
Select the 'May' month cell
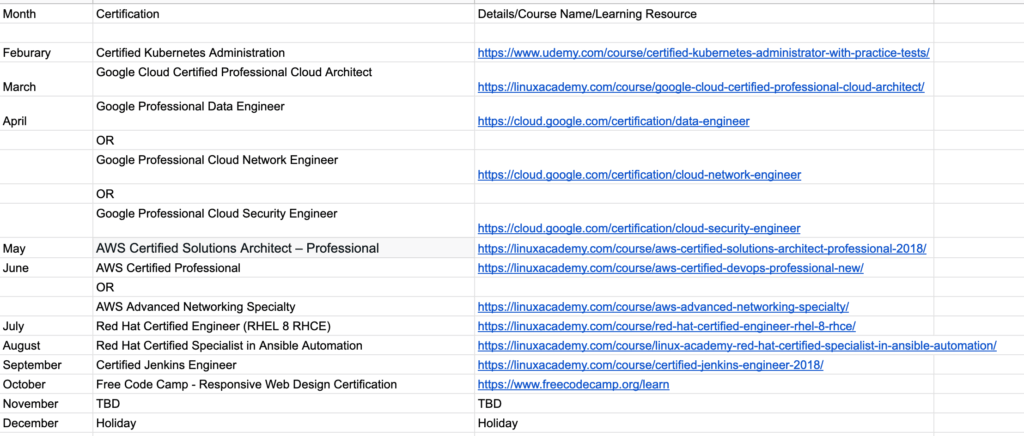46,248
